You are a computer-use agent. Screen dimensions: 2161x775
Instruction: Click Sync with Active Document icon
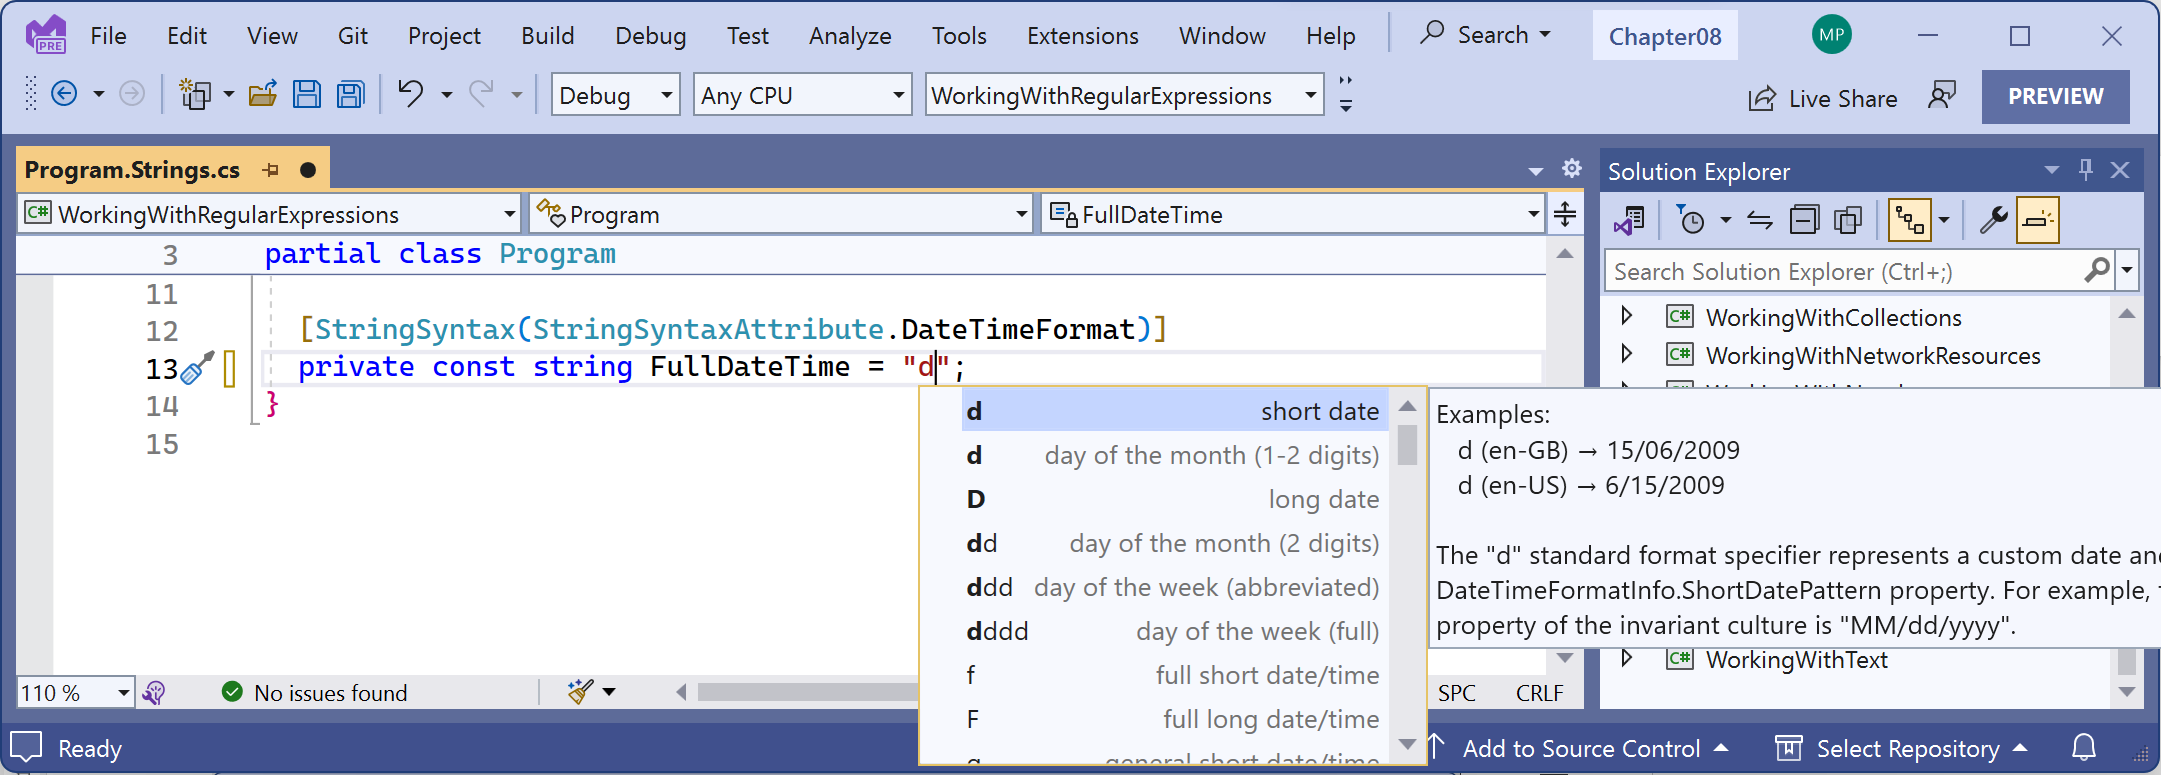(1759, 220)
